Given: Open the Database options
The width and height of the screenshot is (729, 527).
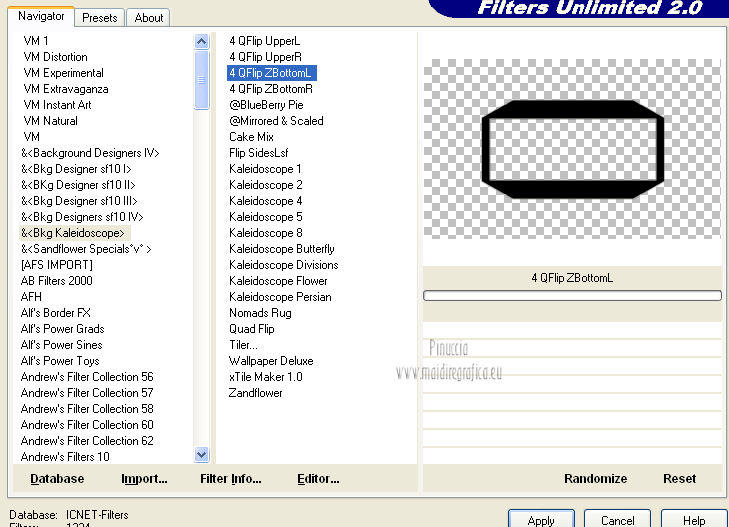Looking at the screenshot, I should coord(57,479).
